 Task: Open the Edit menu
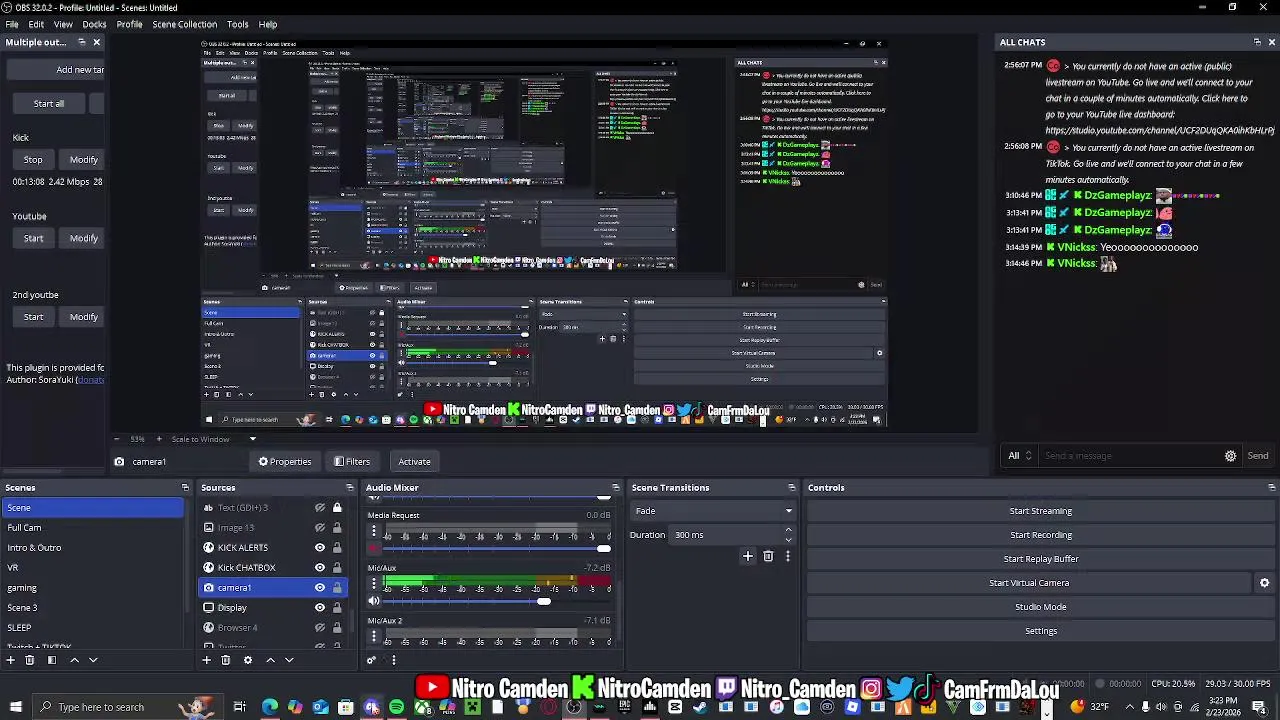click(x=36, y=24)
